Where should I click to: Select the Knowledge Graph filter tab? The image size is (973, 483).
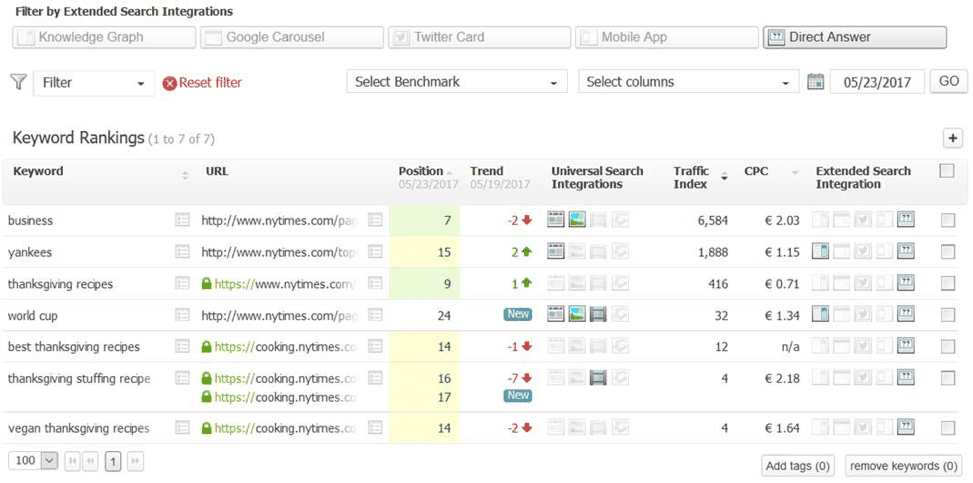point(104,37)
